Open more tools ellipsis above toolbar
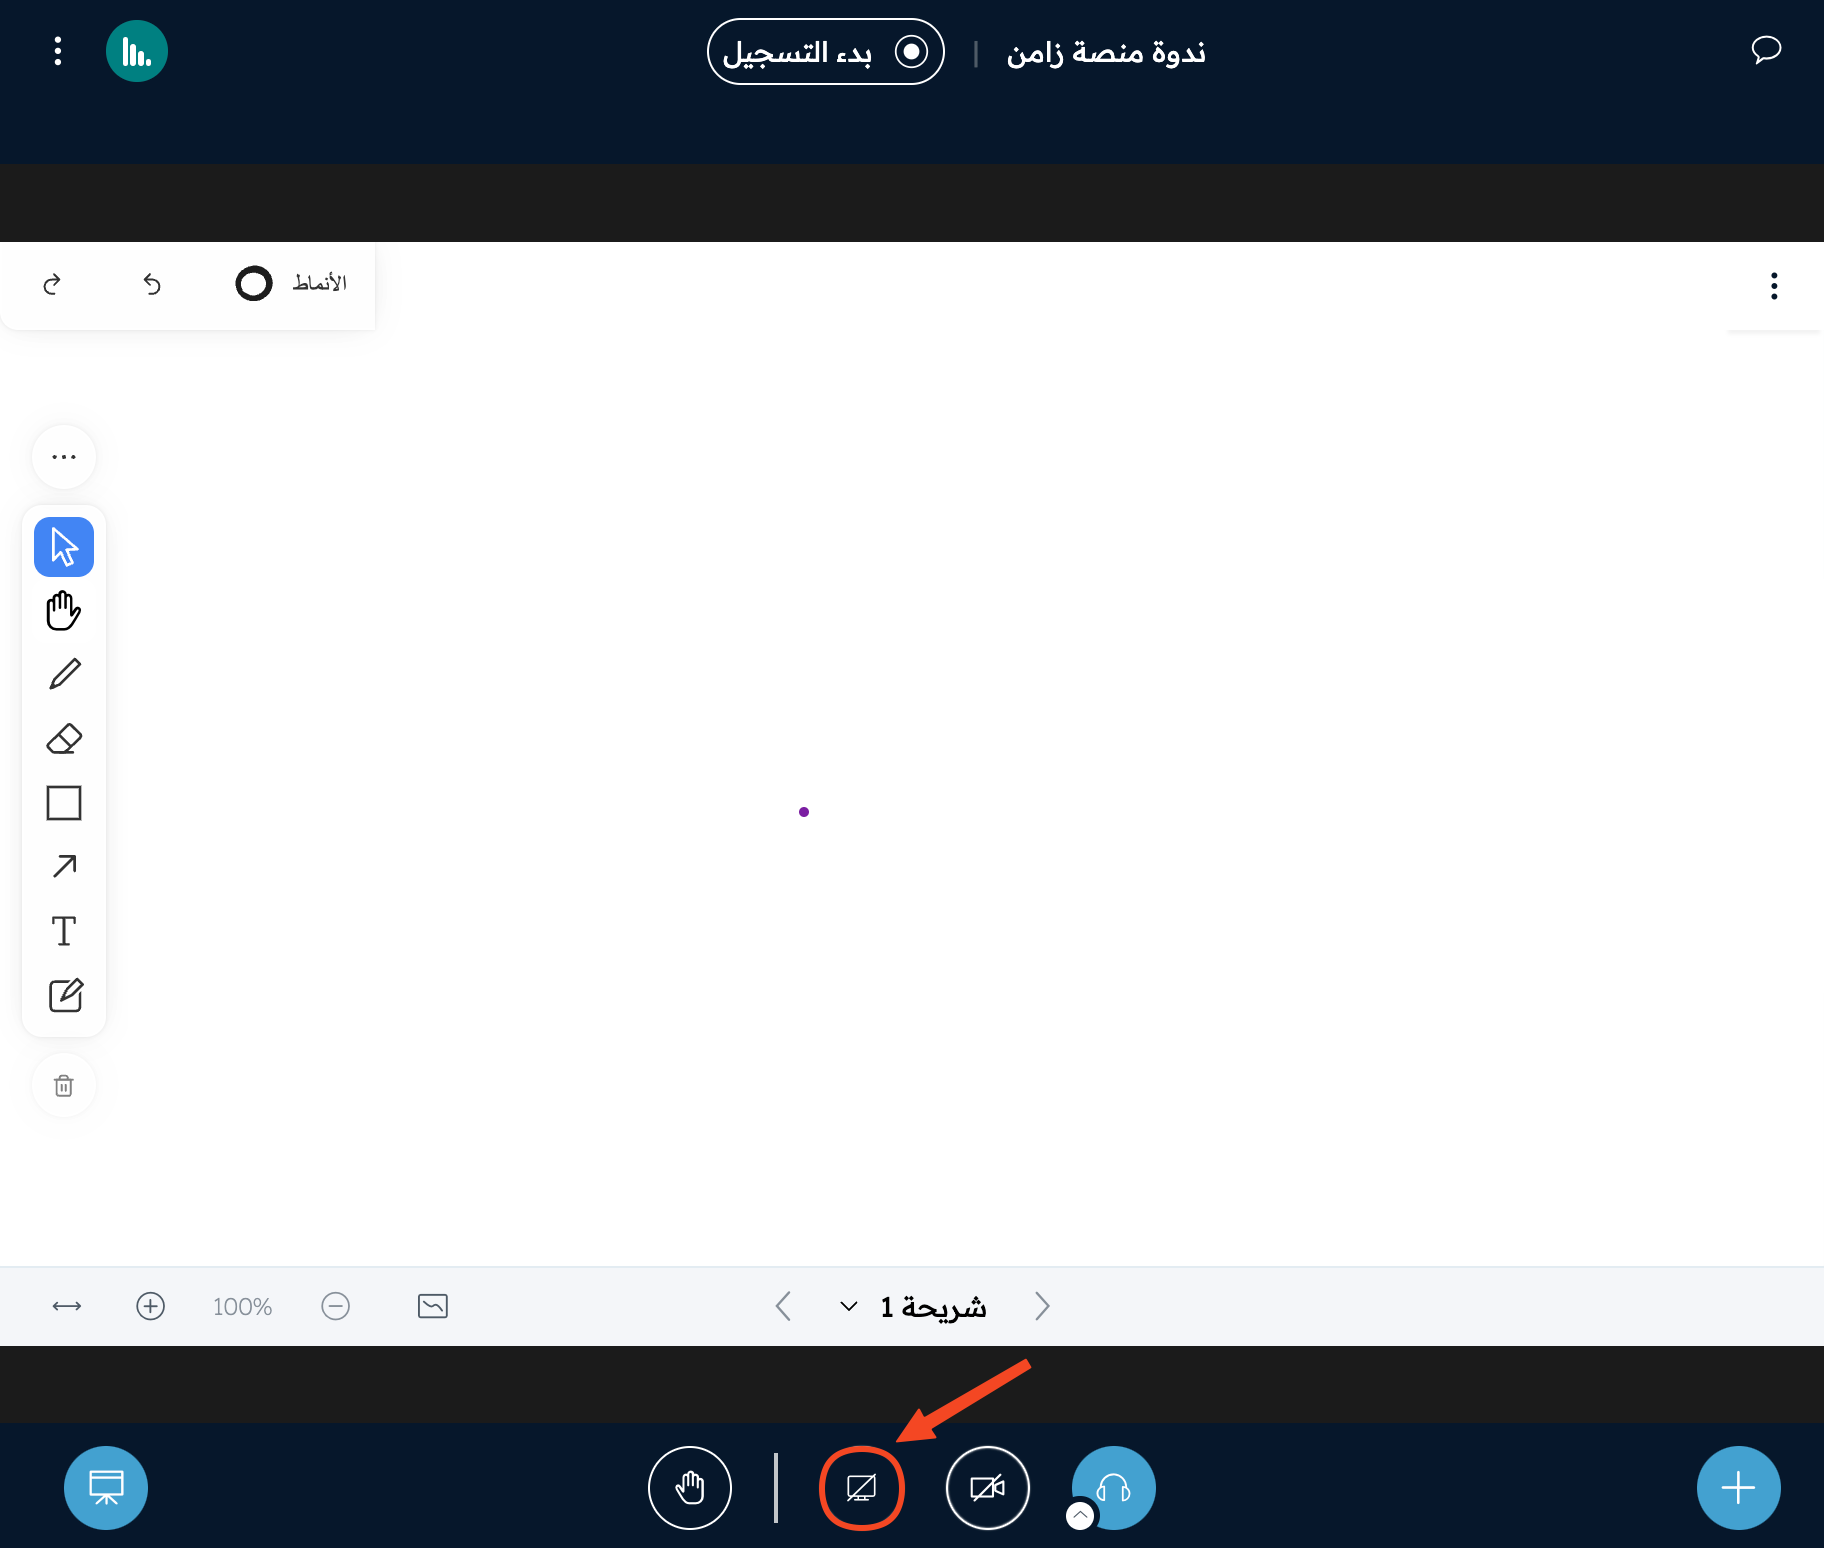The height and width of the screenshot is (1548, 1824). tap(64, 457)
